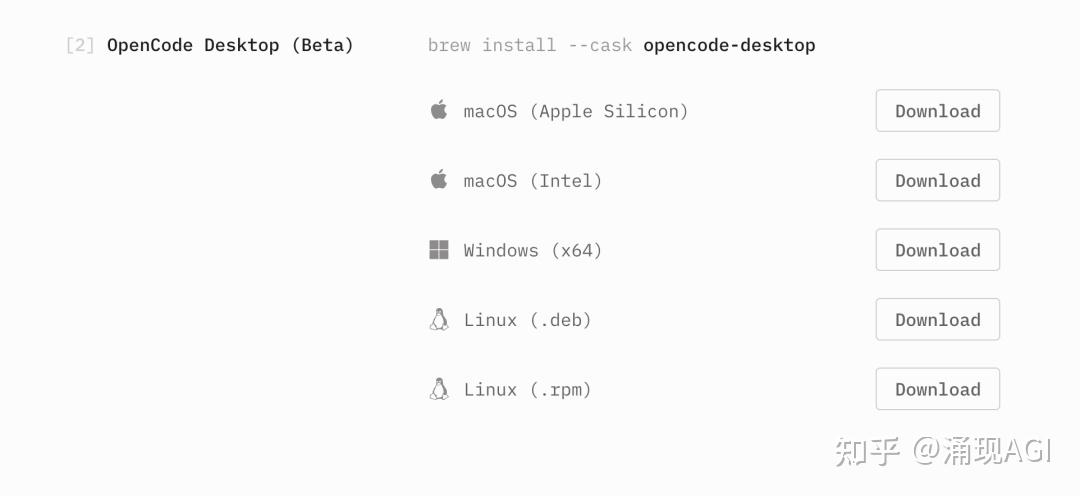Click the "macOS (Apple Silicon)" label text

click(x=576, y=112)
